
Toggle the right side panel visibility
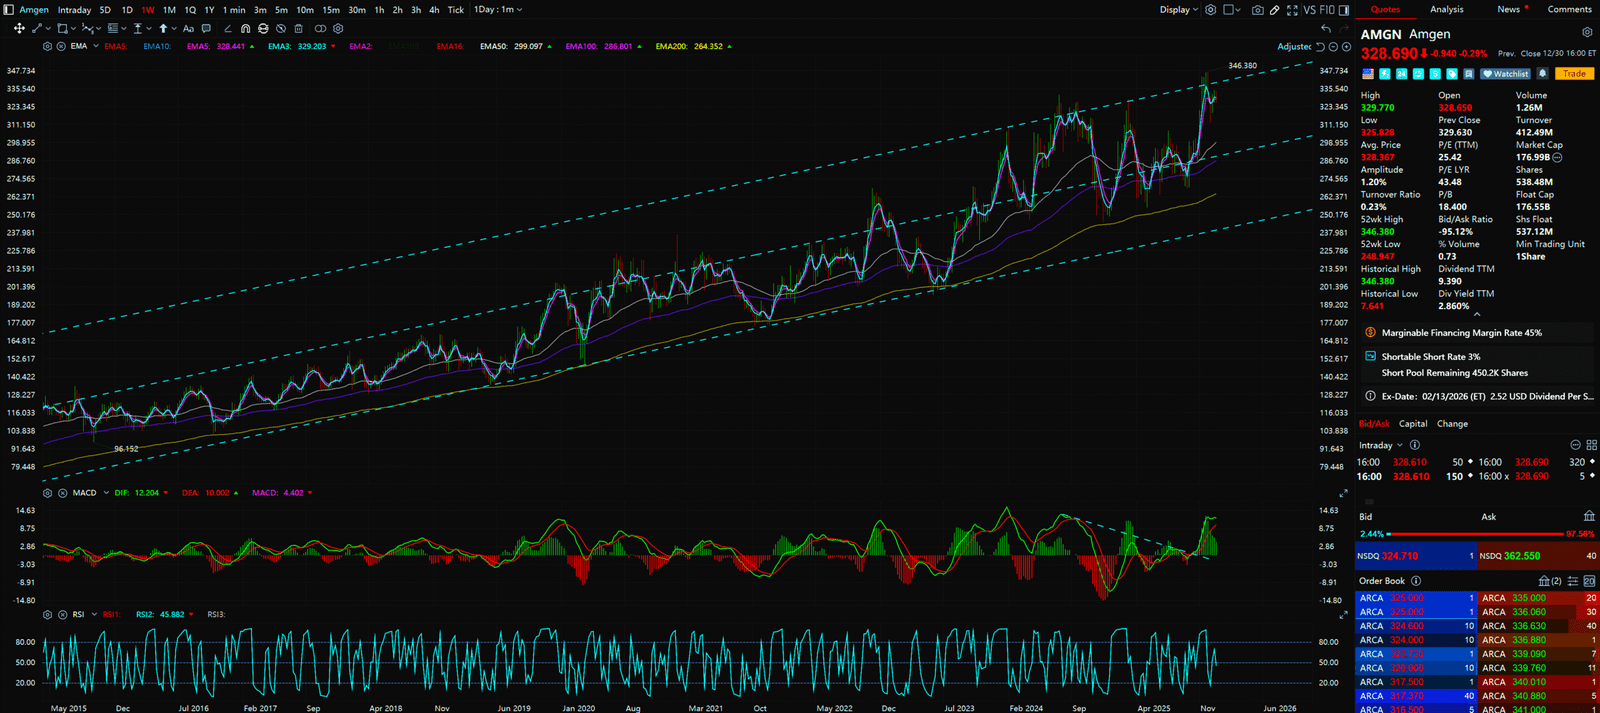click(x=1343, y=10)
